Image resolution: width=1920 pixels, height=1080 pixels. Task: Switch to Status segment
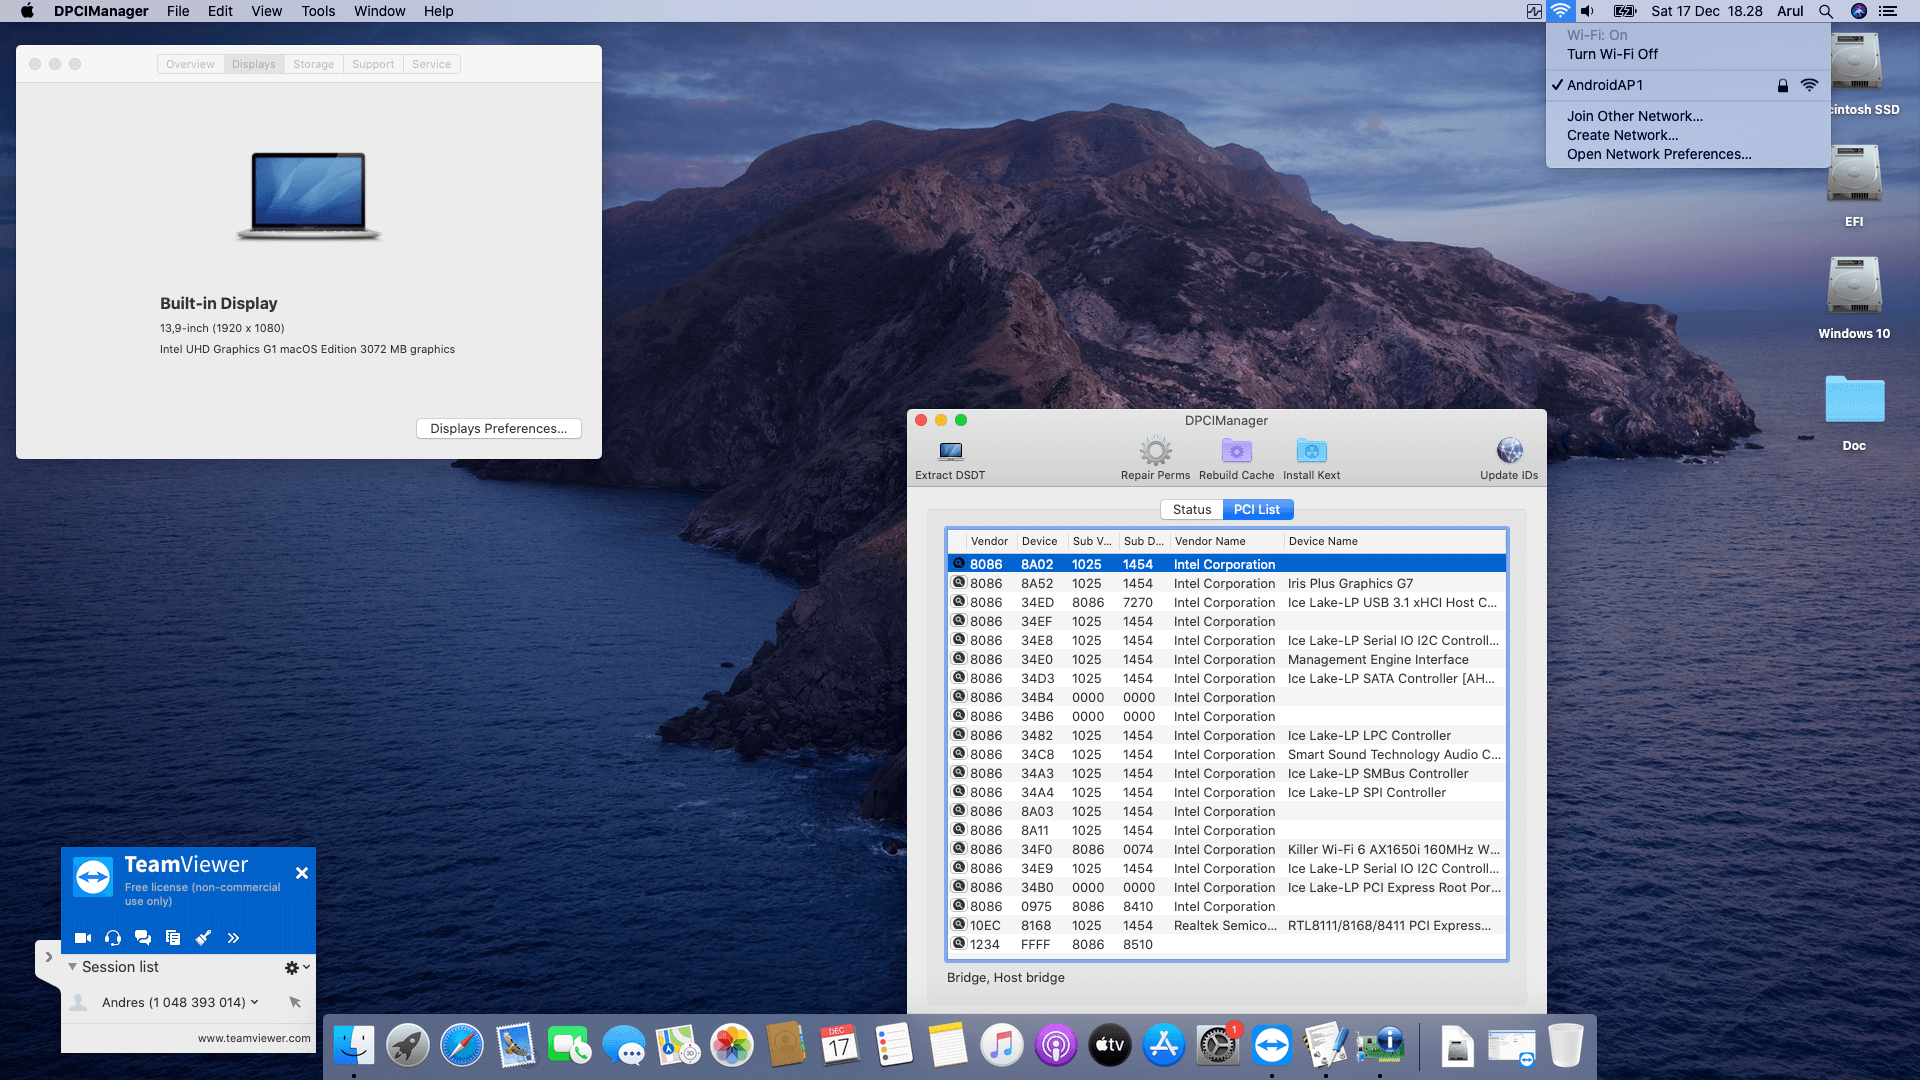coord(1191,509)
